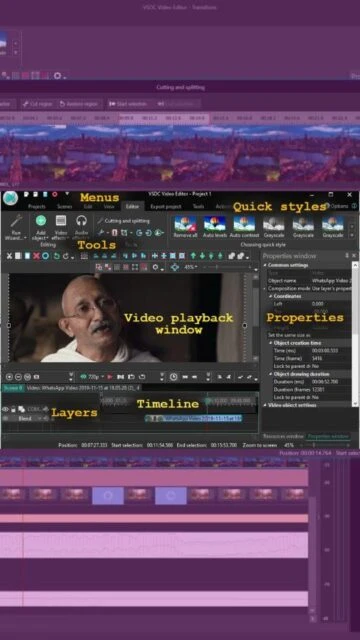Click the Options gear icon at top right
Screen dimensions: 360x640
(327, 206)
